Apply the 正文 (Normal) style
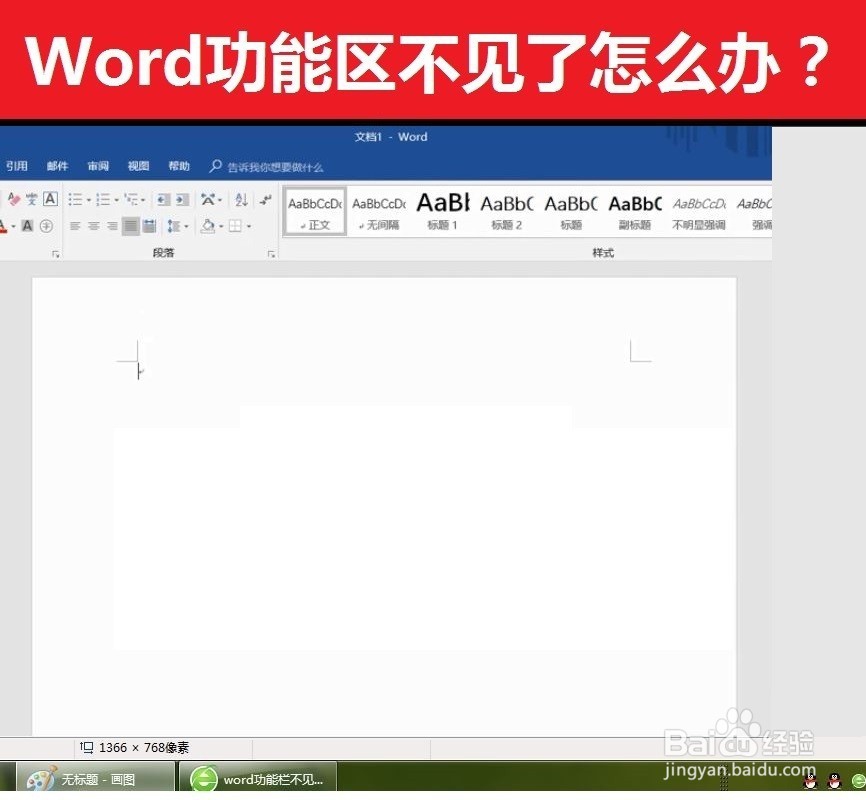This screenshot has width=866, height=800. point(315,212)
